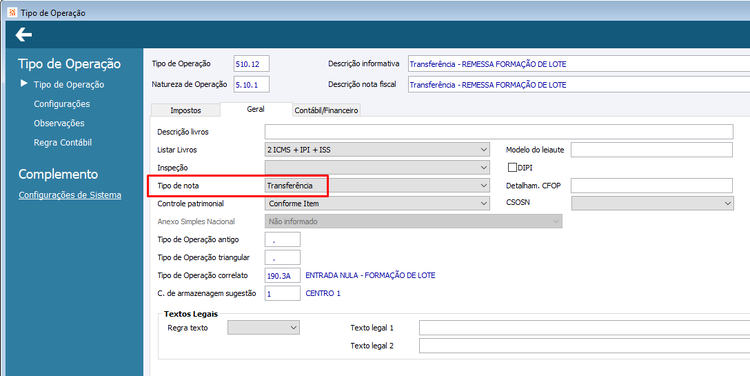Select Tipo de Operação in sidebar

coord(68,85)
